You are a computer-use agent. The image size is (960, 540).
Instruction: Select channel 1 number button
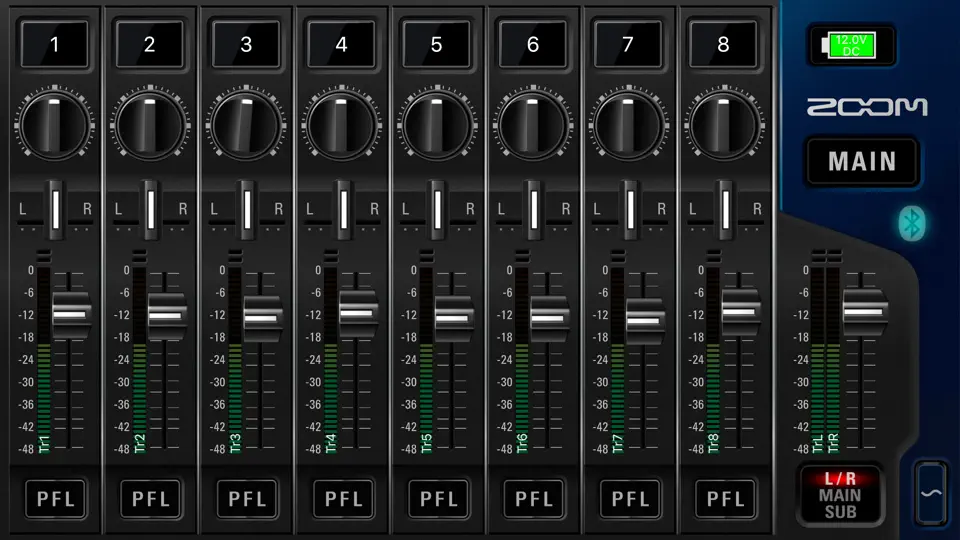(x=54, y=44)
